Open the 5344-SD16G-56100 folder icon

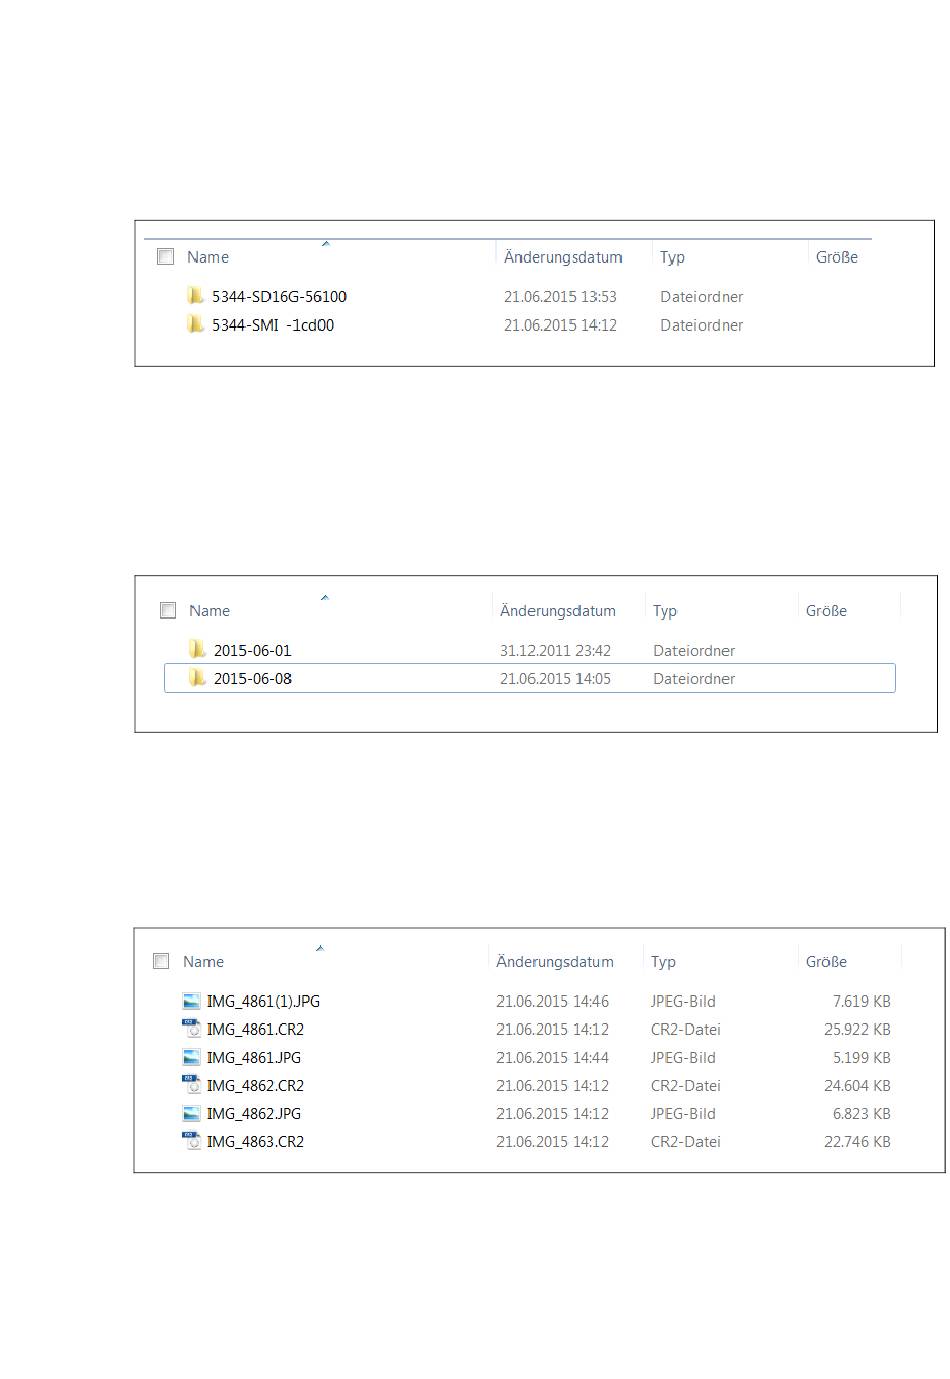click(x=195, y=296)
